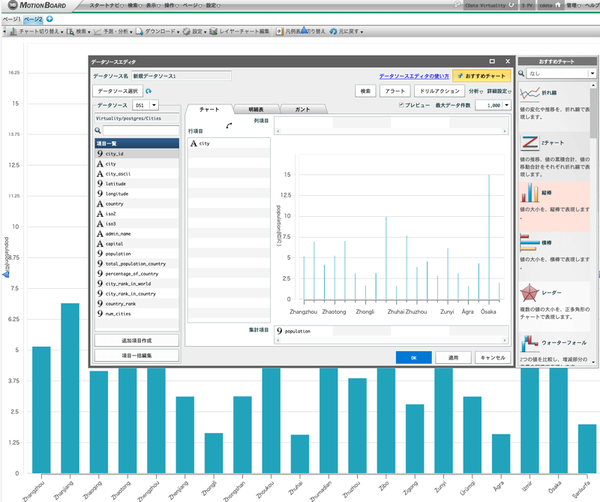Pick the 縦棒 vertical bar chart icon
This screenshot has width=600, height=502.
coord(531,193)
